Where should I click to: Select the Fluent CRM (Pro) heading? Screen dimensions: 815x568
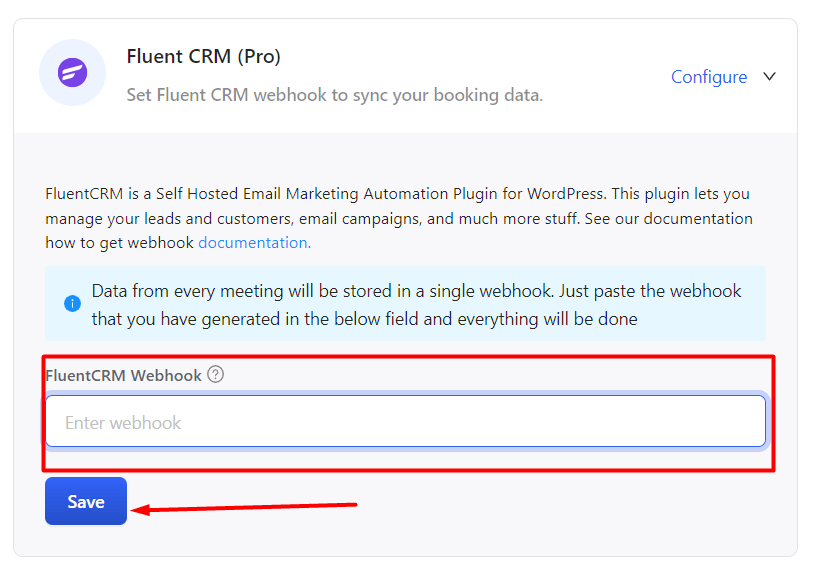point(204,56)
